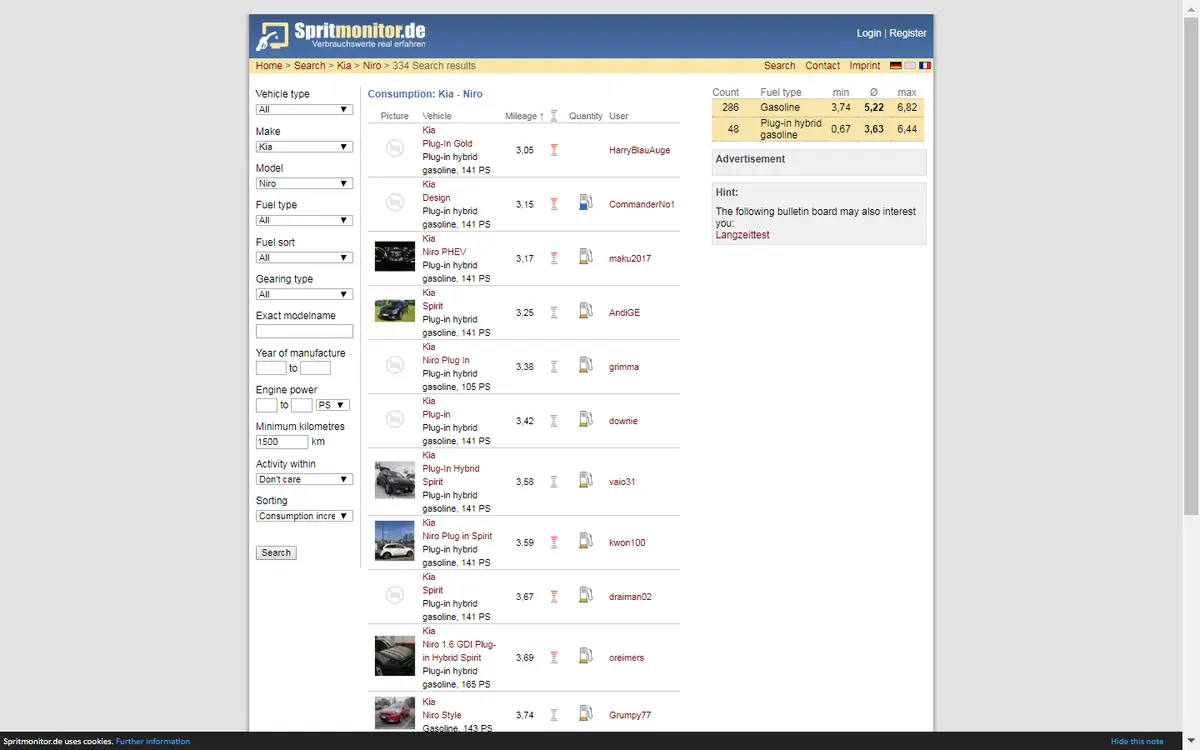Click fuel pump icon for CommanderNo1
This screenshot has width=1200, height=750.
coord(586,203)
